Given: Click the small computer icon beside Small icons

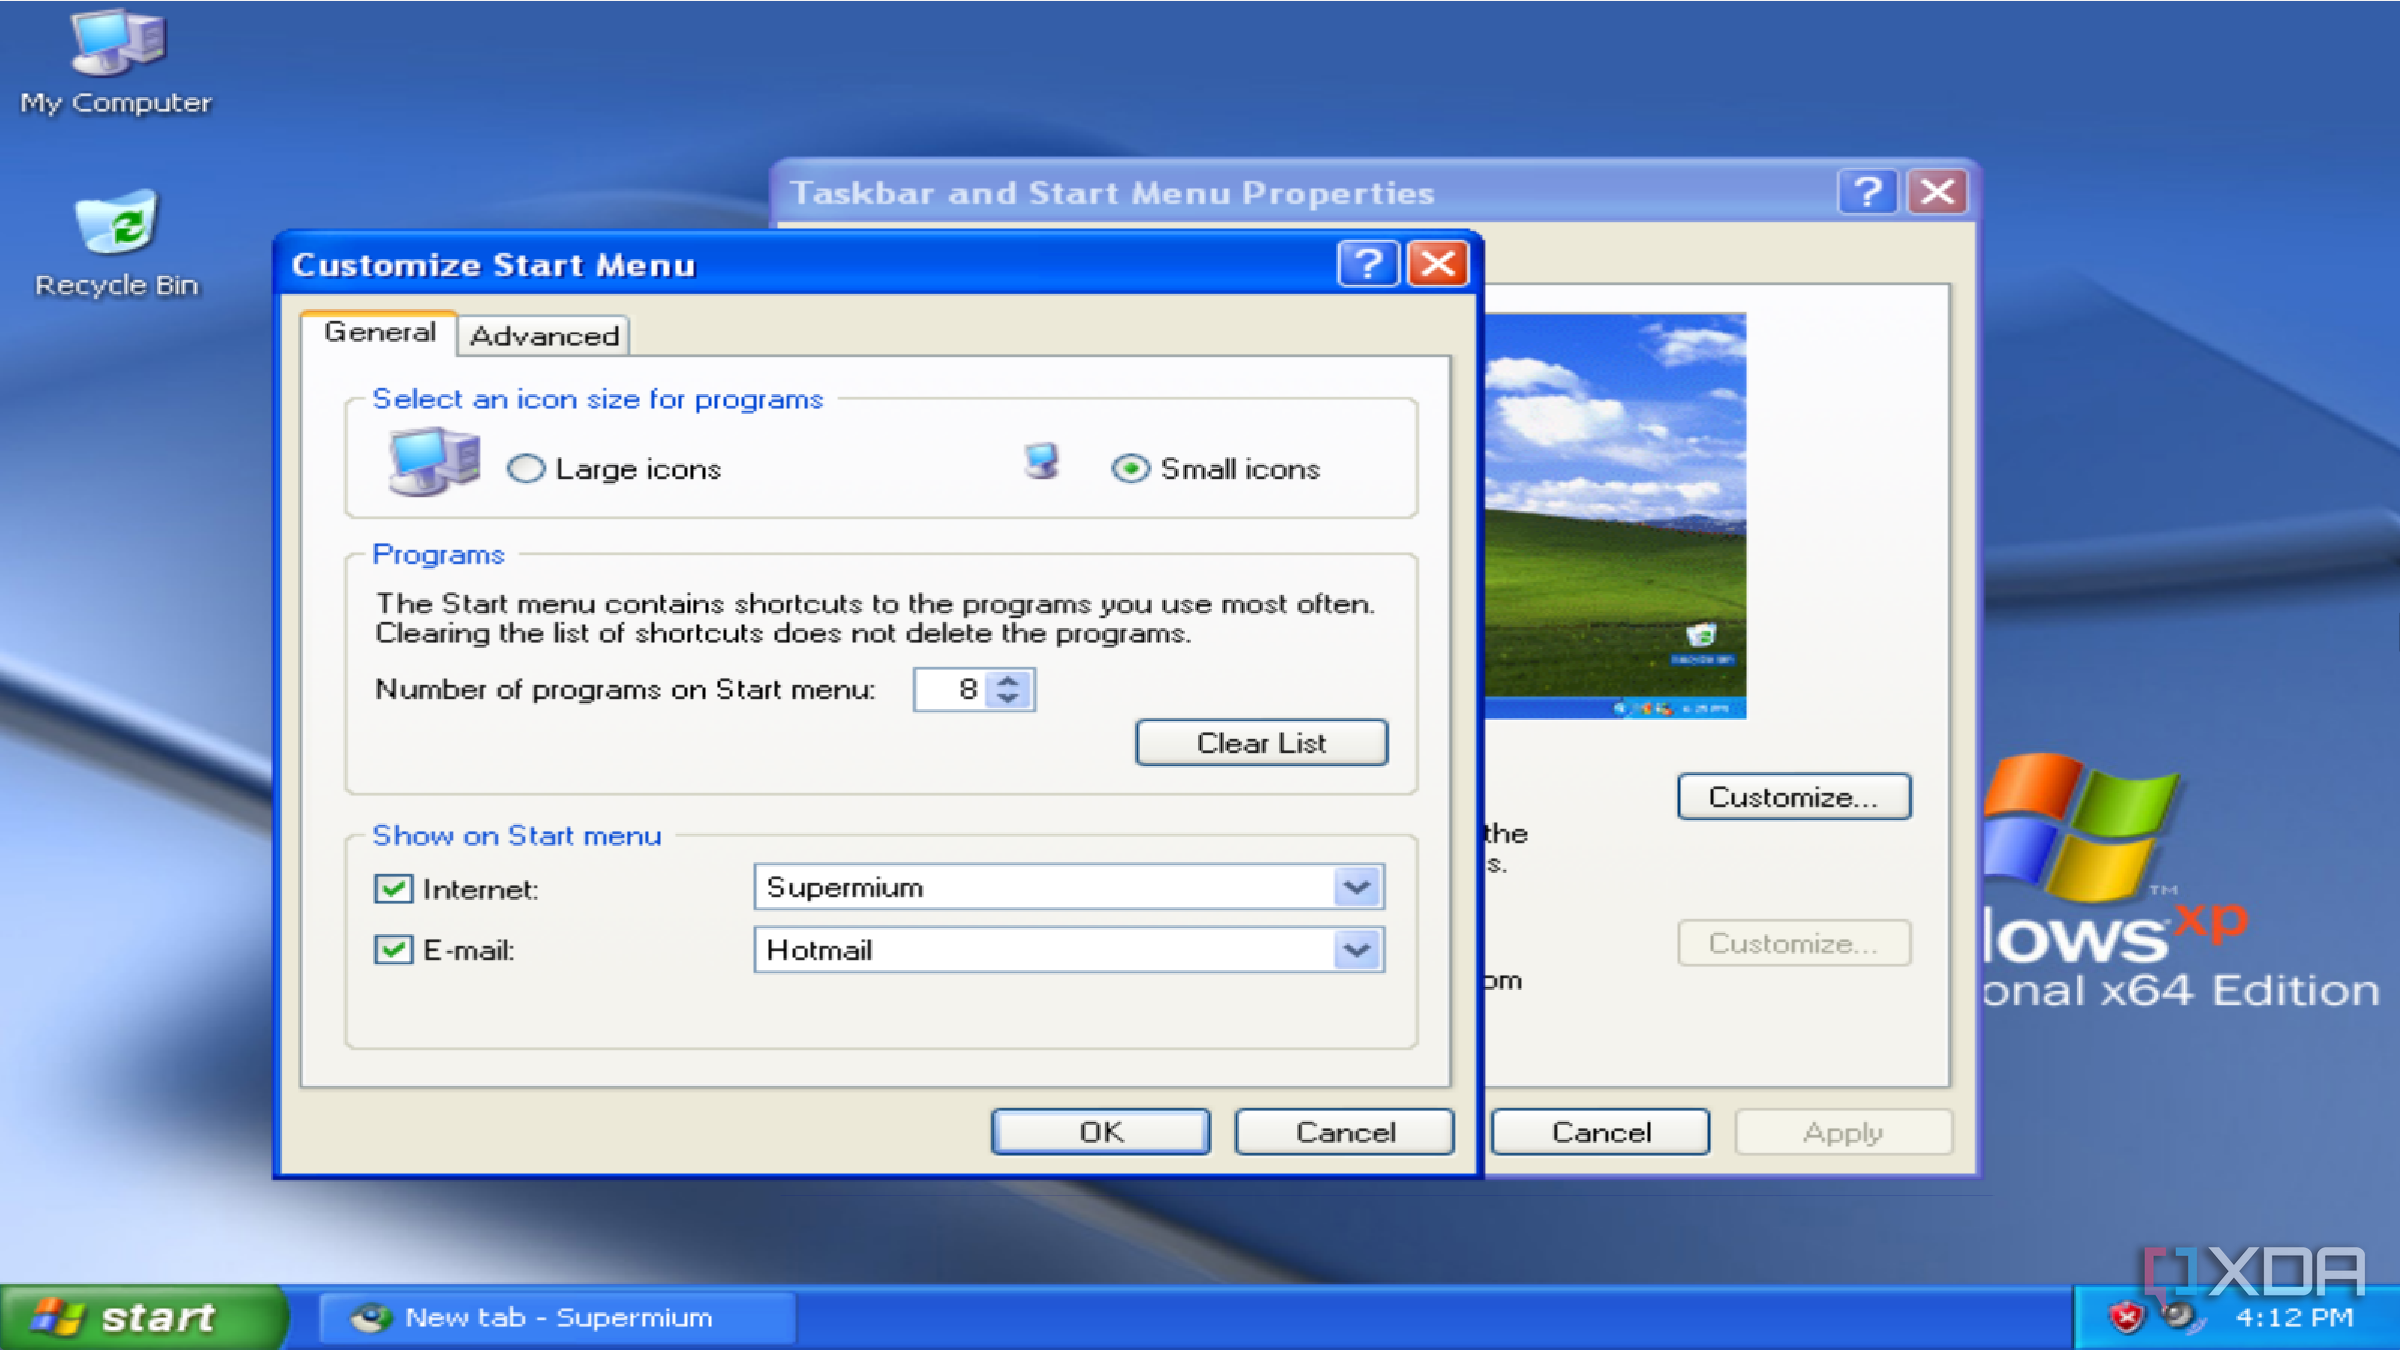Looking at the screenshot, I should click(1042, 462).
